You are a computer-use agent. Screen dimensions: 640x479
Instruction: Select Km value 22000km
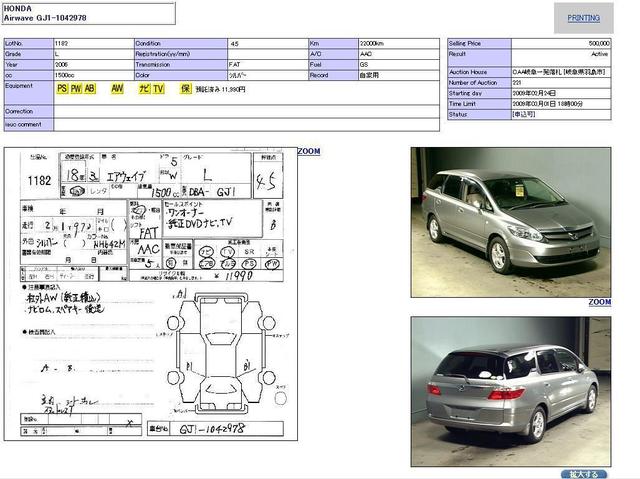(371, 43)
